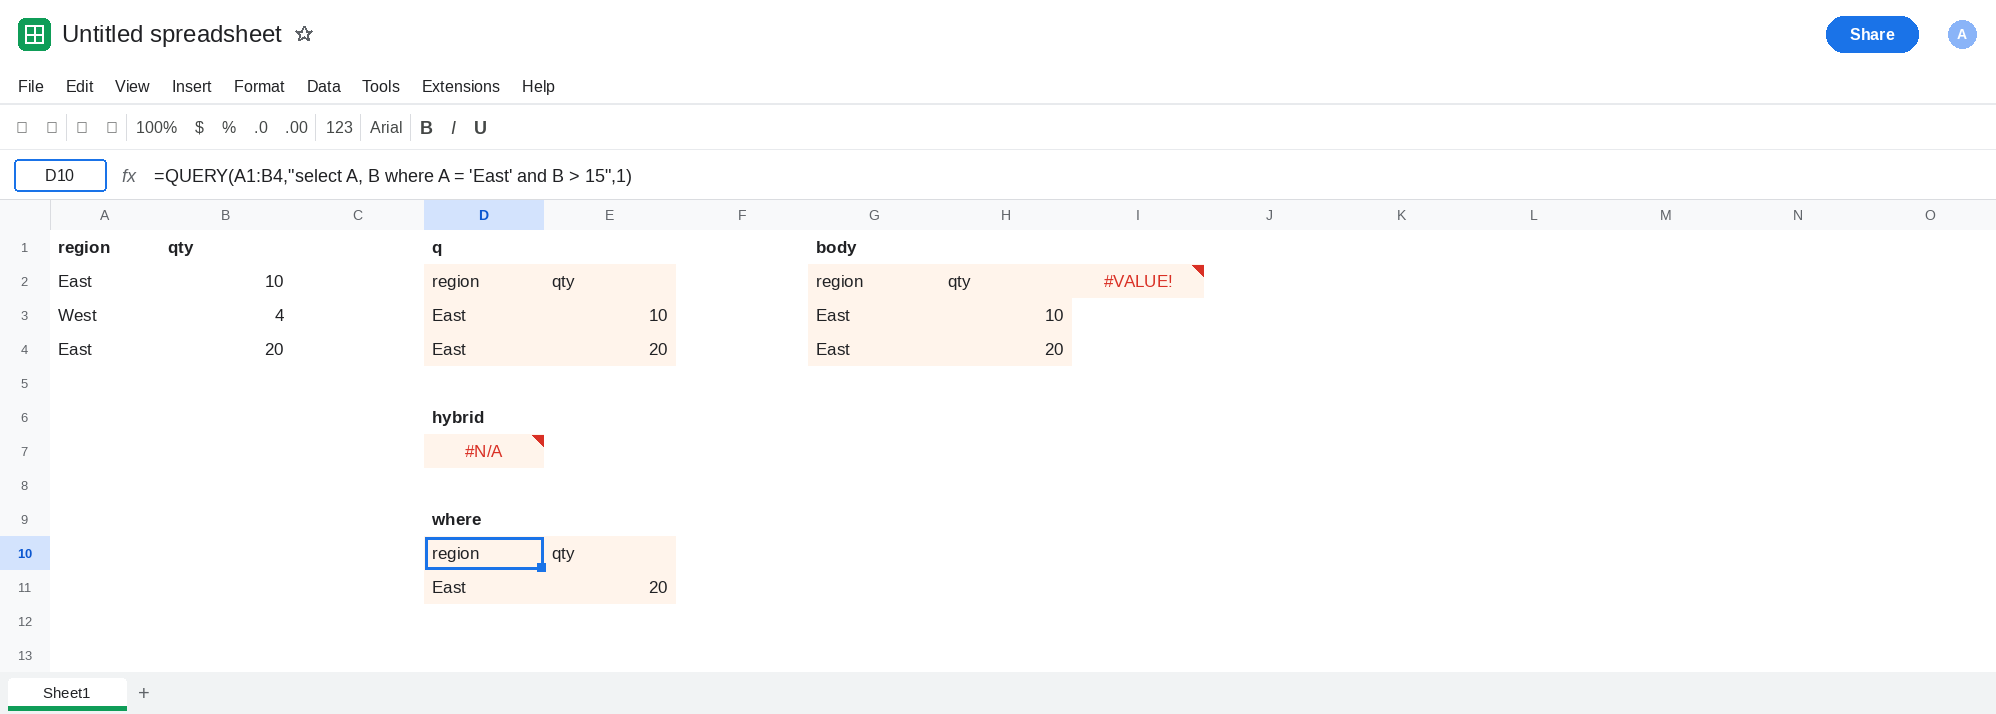Click the Name box showing D10

(60, 176)
